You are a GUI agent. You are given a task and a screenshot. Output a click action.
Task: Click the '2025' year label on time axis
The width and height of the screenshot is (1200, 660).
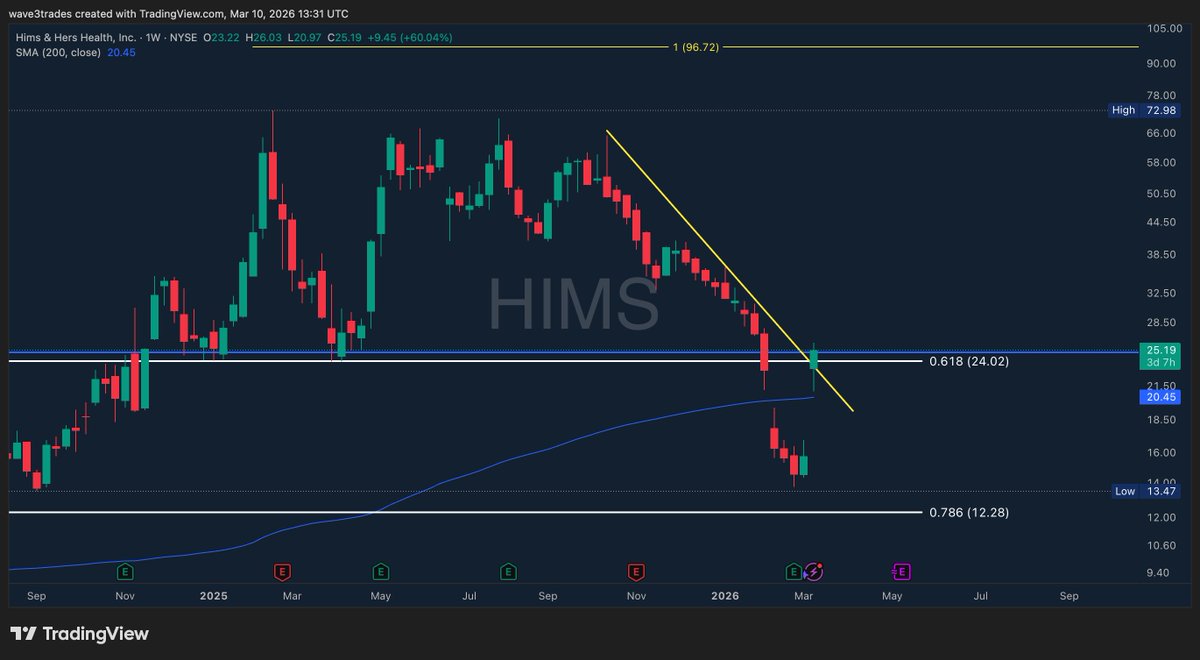[214, 596]
